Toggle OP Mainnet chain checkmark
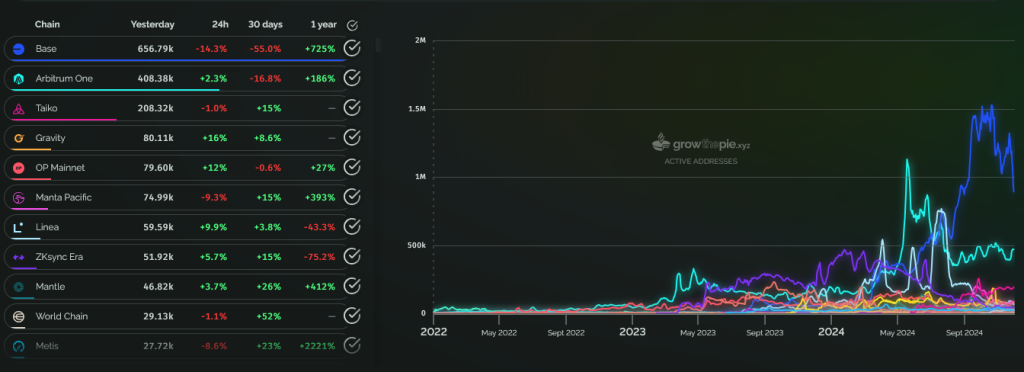Screen dimensions: 1024x372 (x=352, y=167)
